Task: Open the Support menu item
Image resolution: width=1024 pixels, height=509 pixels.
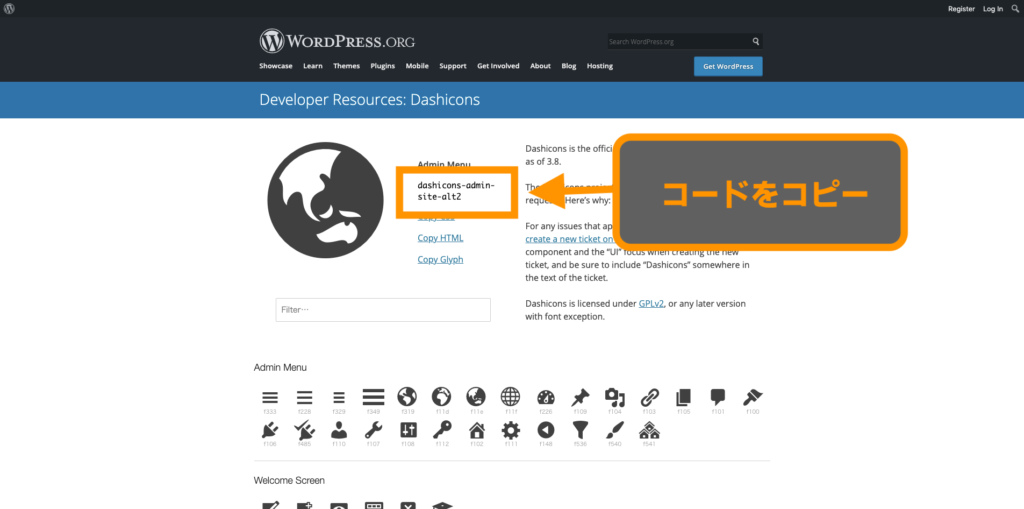Action: (x=453, y=66)
